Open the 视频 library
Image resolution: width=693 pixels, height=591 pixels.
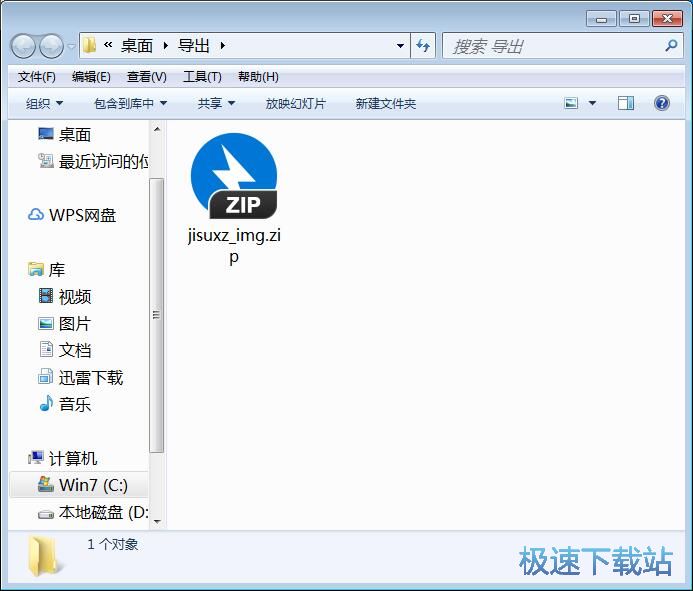[x=65, y=296]
